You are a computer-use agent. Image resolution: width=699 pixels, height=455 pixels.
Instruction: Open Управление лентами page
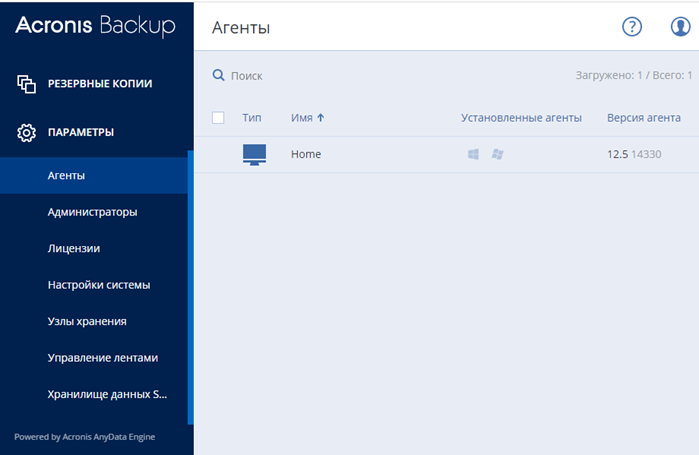click(x=103, y=357)
